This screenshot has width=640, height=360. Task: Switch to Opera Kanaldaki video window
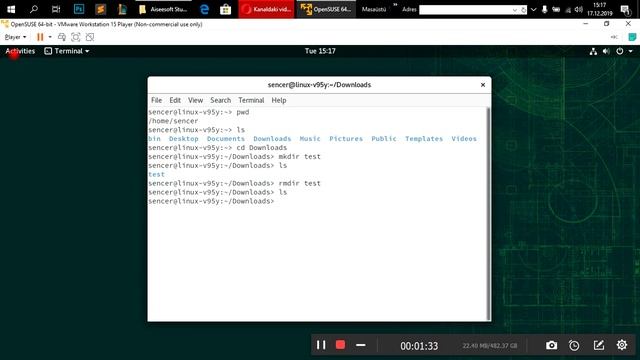click(x=266, y=9)
